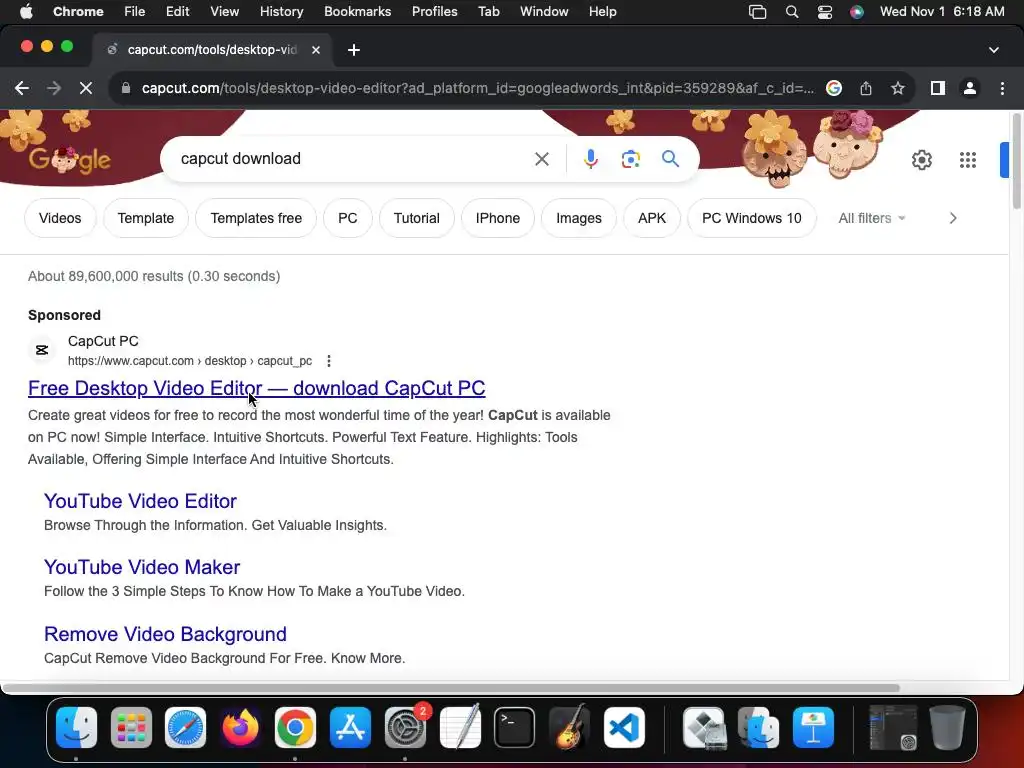Open macOS Control Center
1024x768 pixels.
825,12
